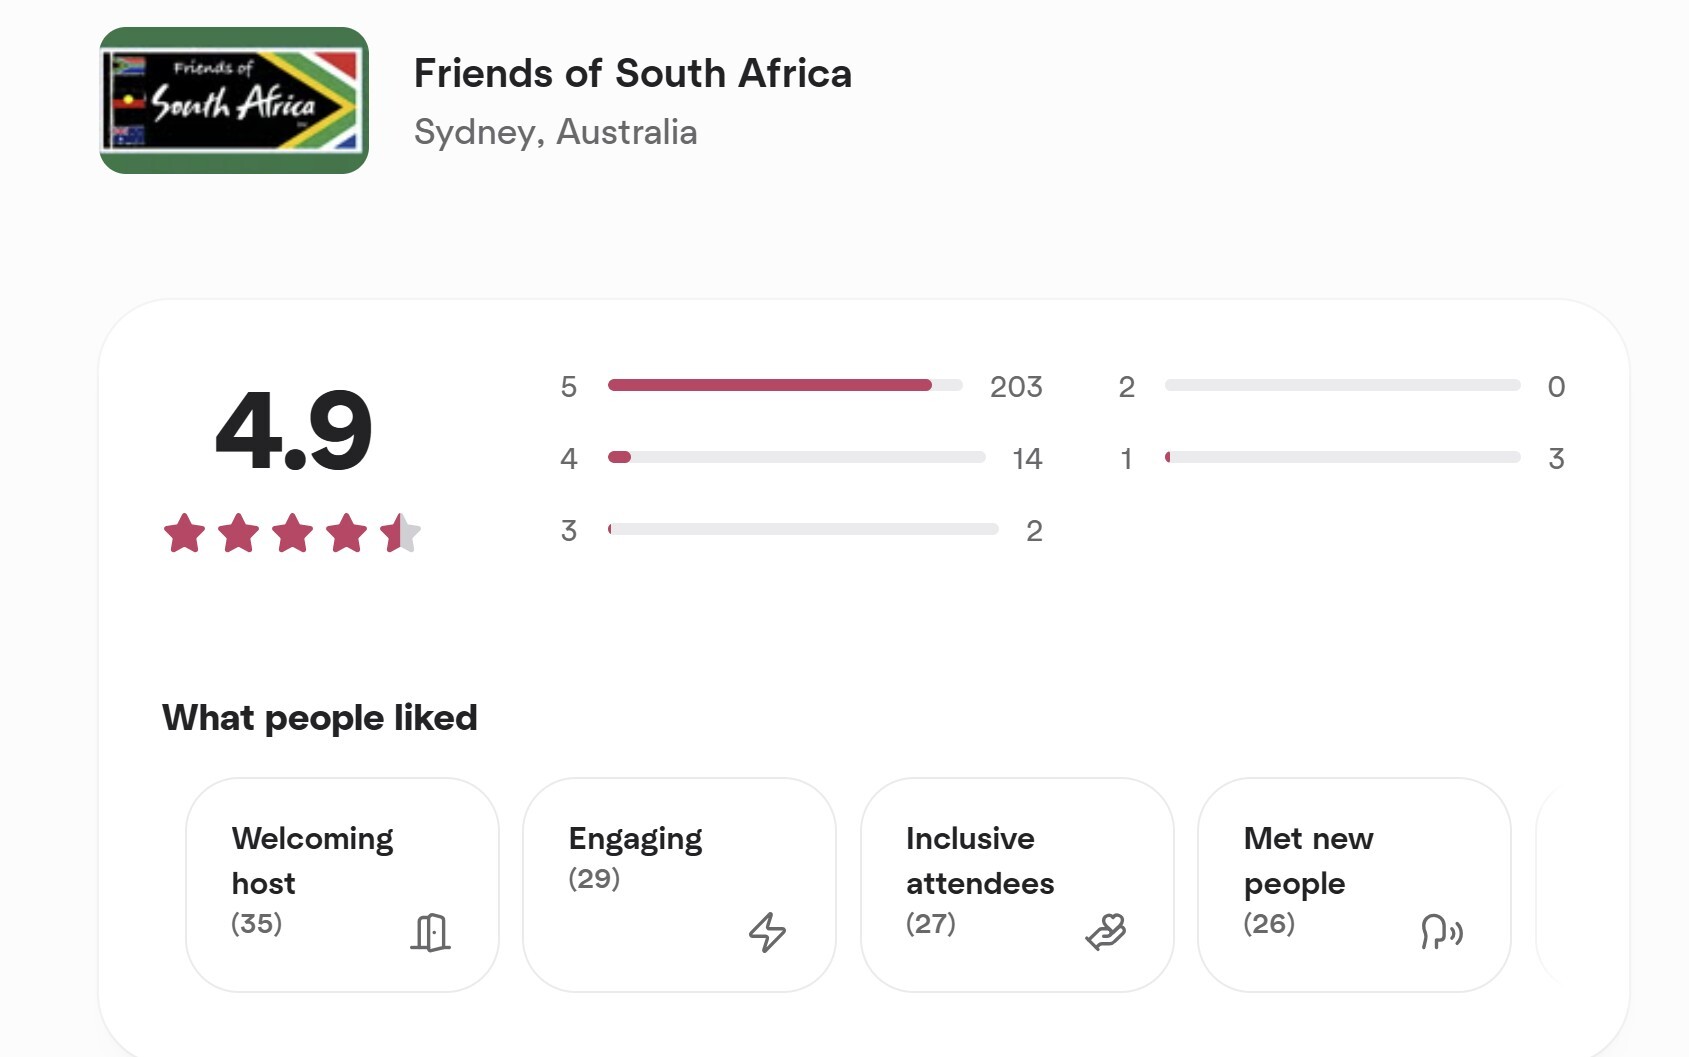Click the 5-star rating progress bar
This screenshot has width=1689, height=1057.
(783, 385)
